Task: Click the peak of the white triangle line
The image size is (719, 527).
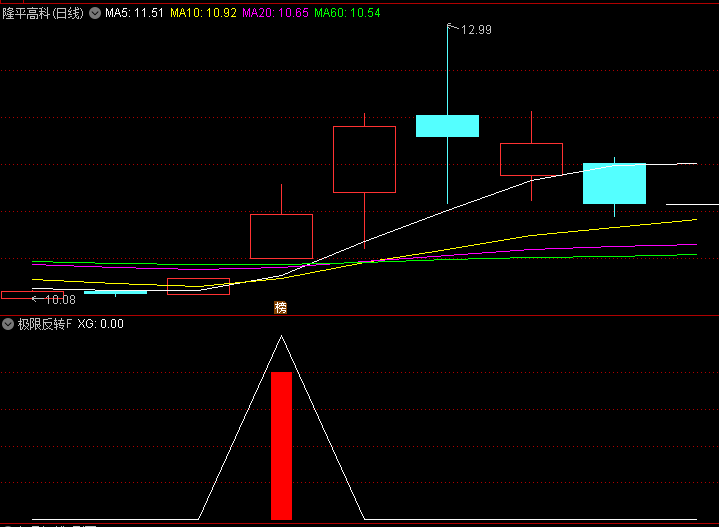Action: pos(281,337)
